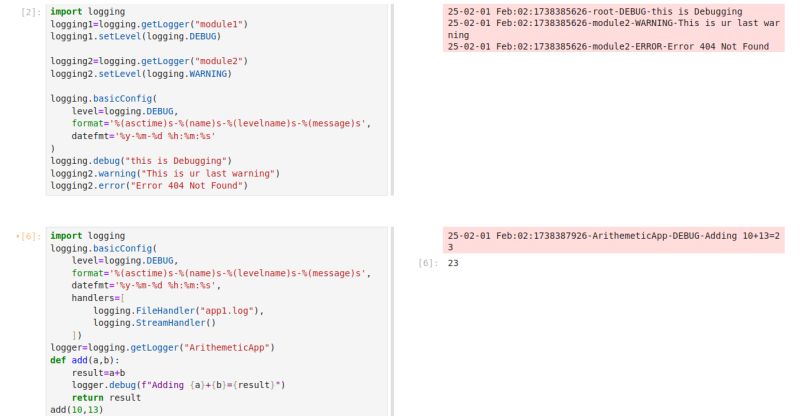Place cursor on def add(a,b): line
The width and height of the screenshot is (800, 416).
[85, 360]
